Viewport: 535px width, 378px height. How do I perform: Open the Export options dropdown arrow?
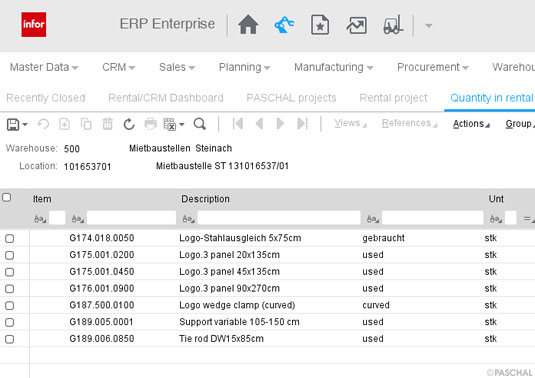(x=182, y=125)
